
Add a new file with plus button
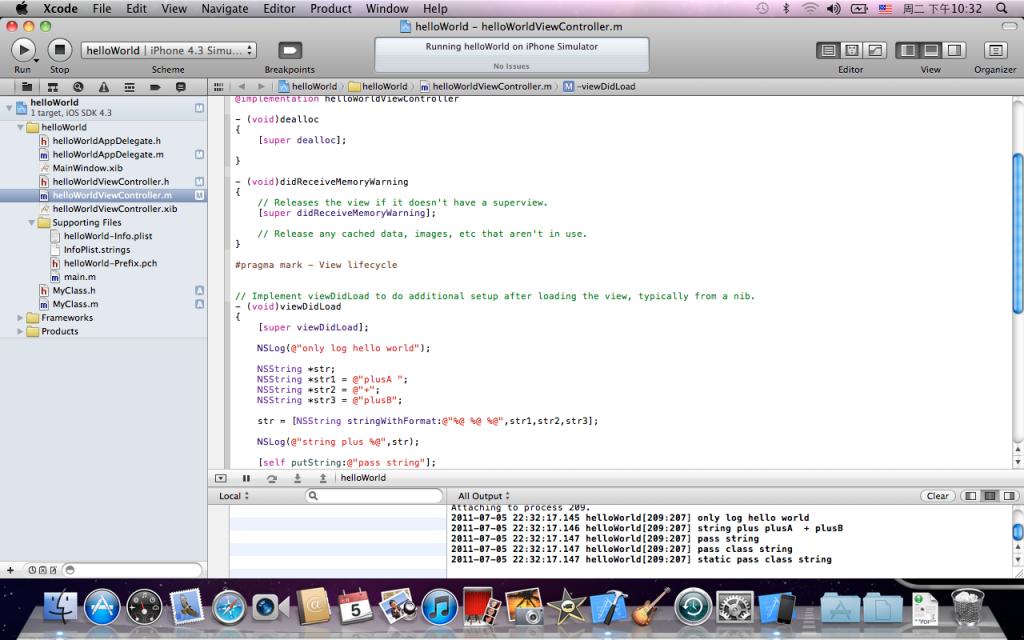(10, 570)
